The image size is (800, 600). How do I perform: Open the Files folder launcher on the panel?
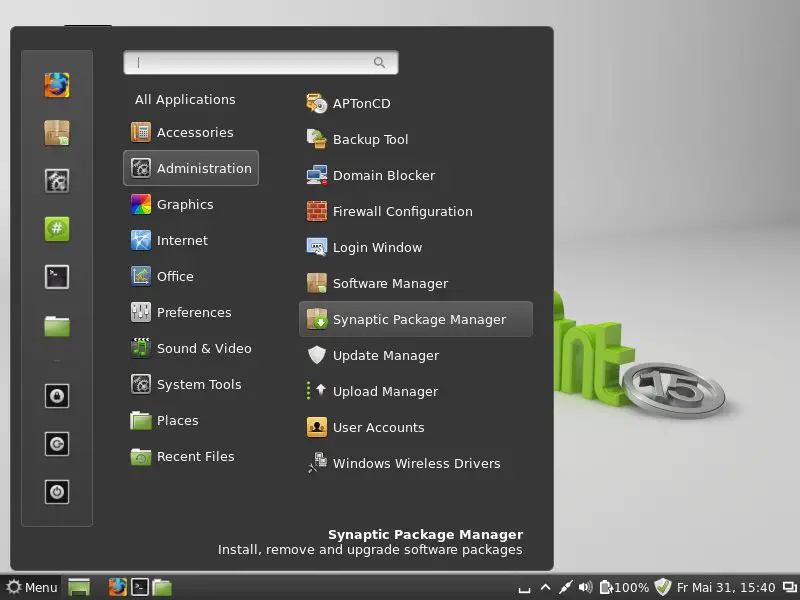pyautogui.click(x=162, y=588)
